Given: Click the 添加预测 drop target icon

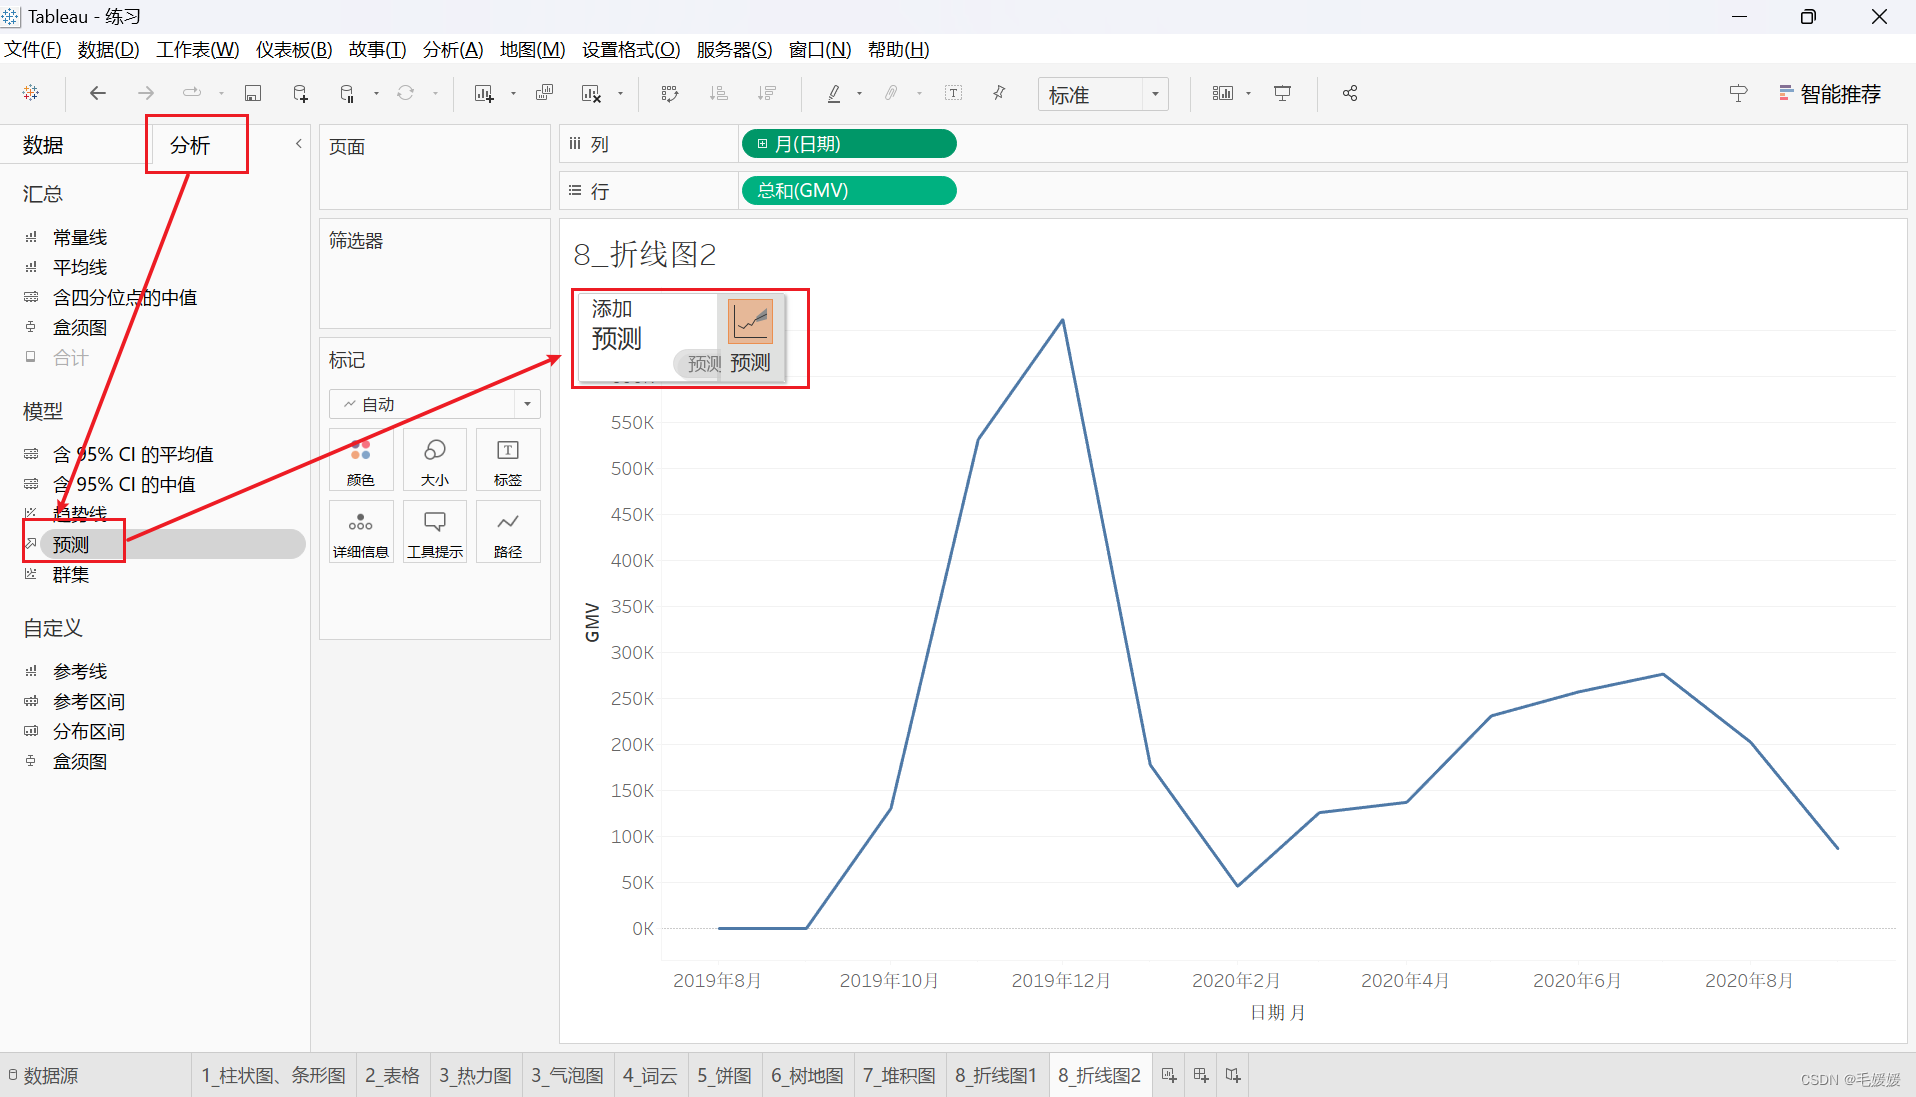Looking at the screenshot, I should pos(750,322).
